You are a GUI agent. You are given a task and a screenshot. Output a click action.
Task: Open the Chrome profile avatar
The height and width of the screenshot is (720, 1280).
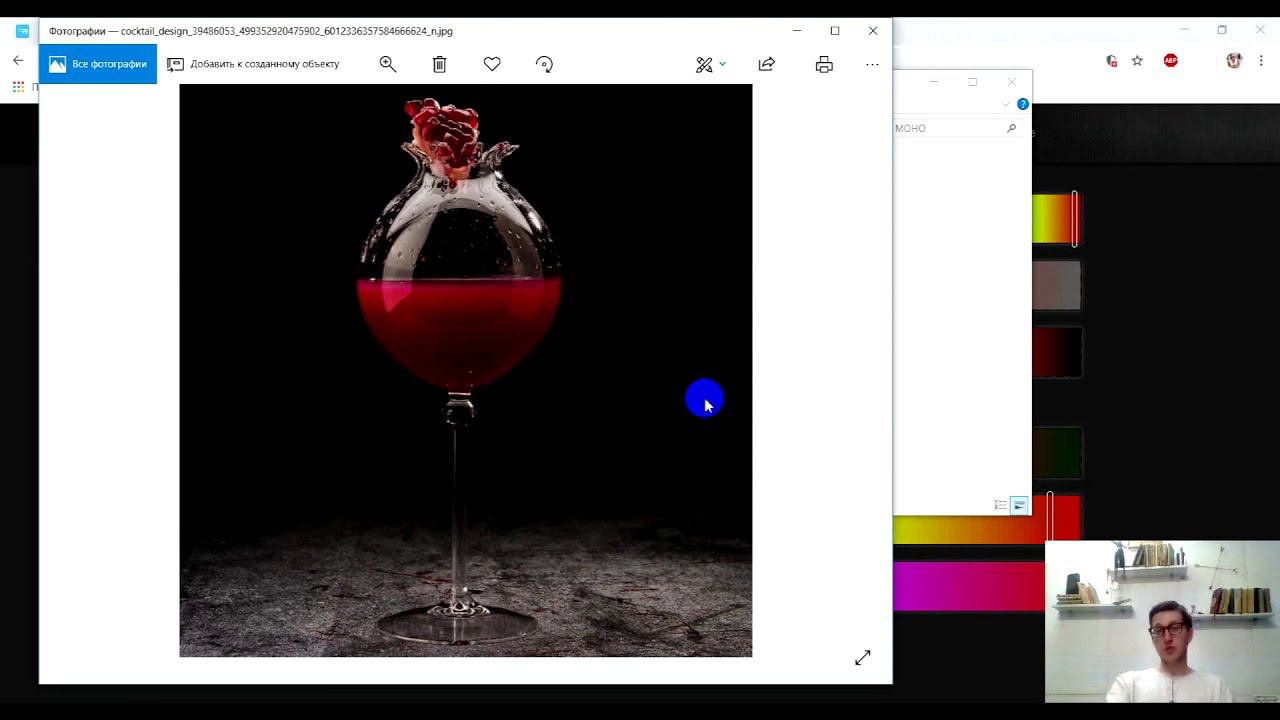tap(1234, 61)
